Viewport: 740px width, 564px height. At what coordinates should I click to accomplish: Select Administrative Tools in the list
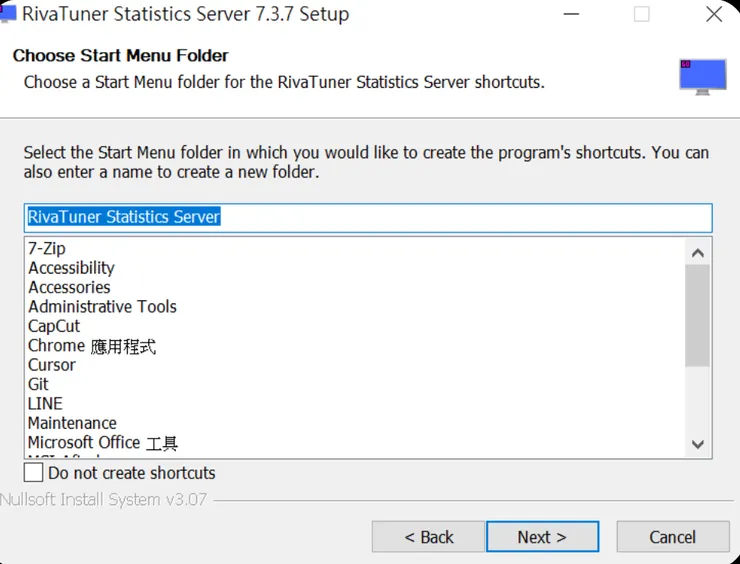click(102, 307)
